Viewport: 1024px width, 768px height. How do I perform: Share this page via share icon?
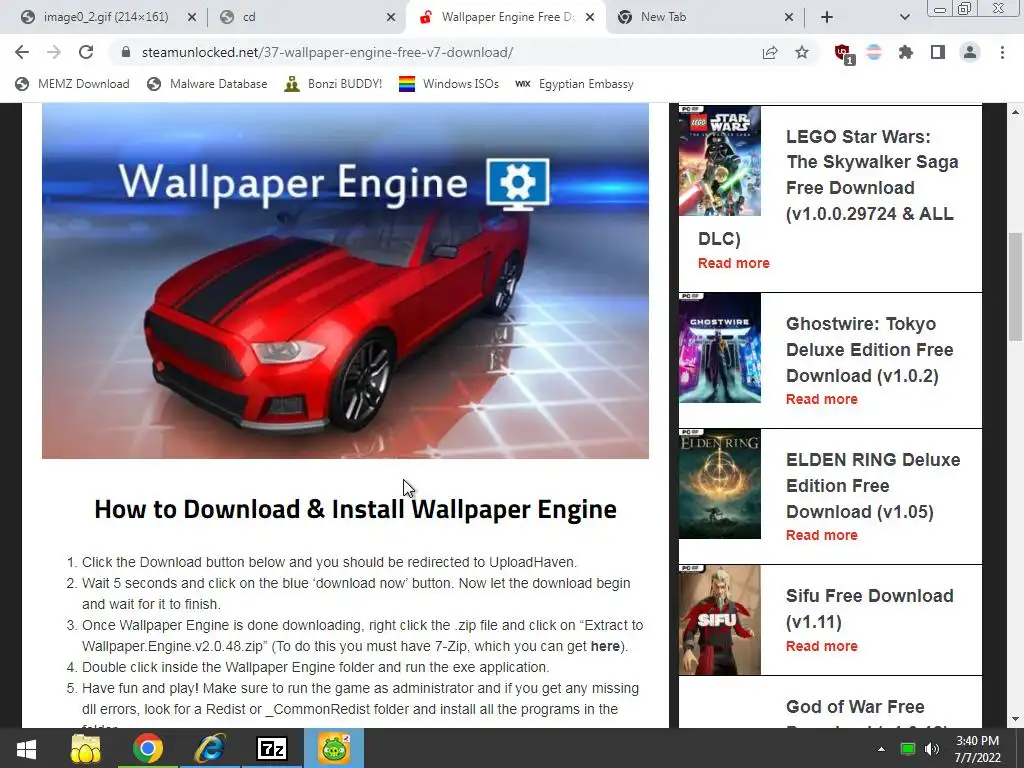pyautogui.click(x=770, y=52)
